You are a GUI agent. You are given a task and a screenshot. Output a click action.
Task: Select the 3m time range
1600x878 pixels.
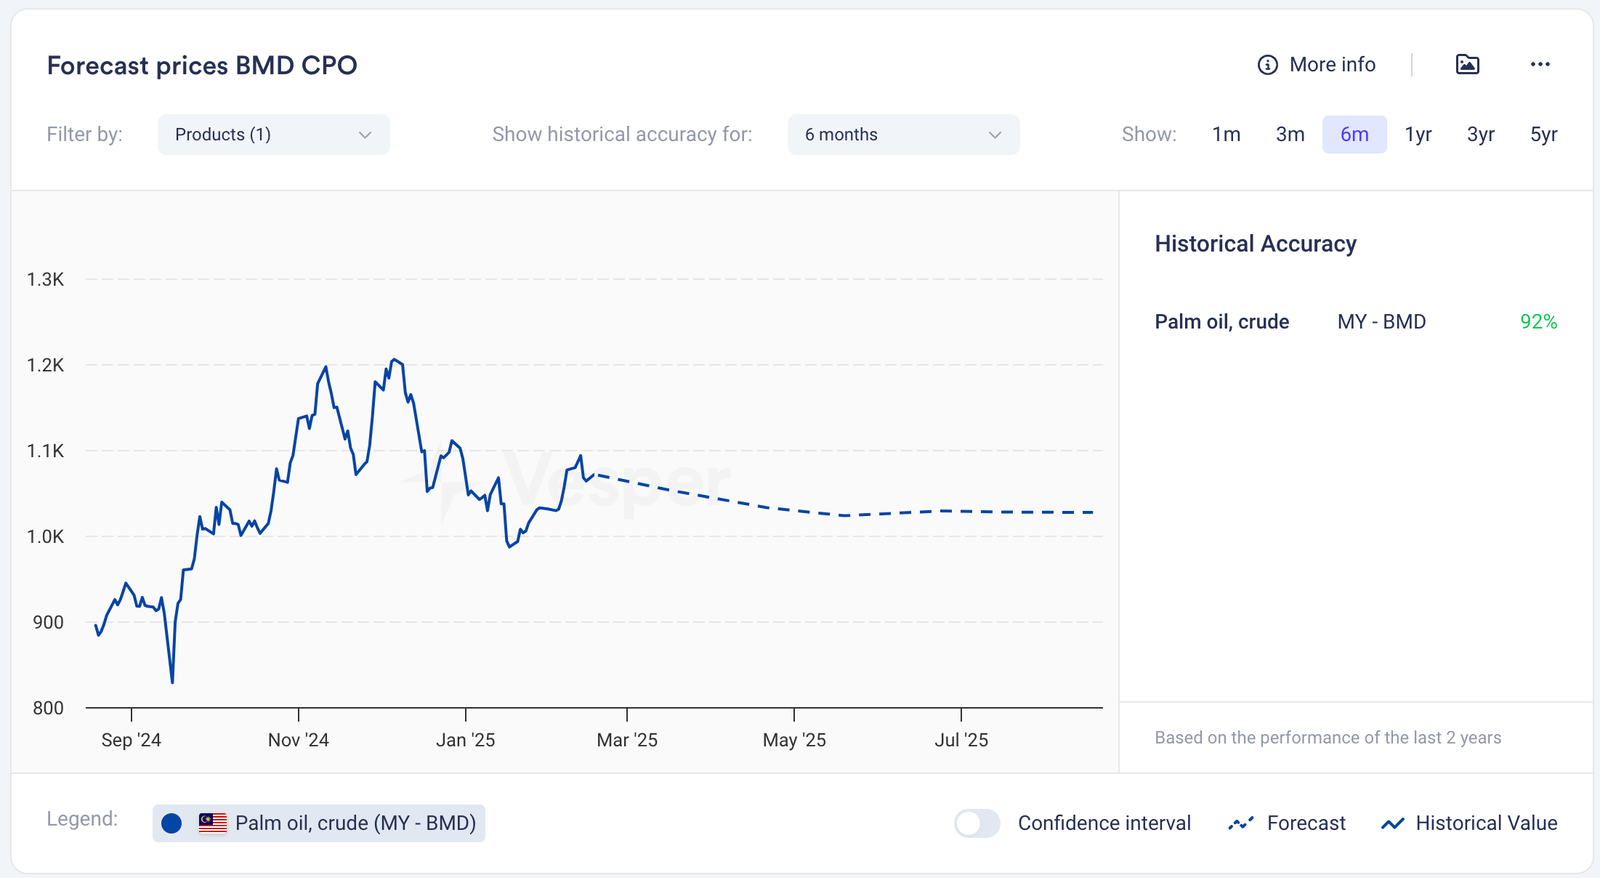pos(1290,135)
